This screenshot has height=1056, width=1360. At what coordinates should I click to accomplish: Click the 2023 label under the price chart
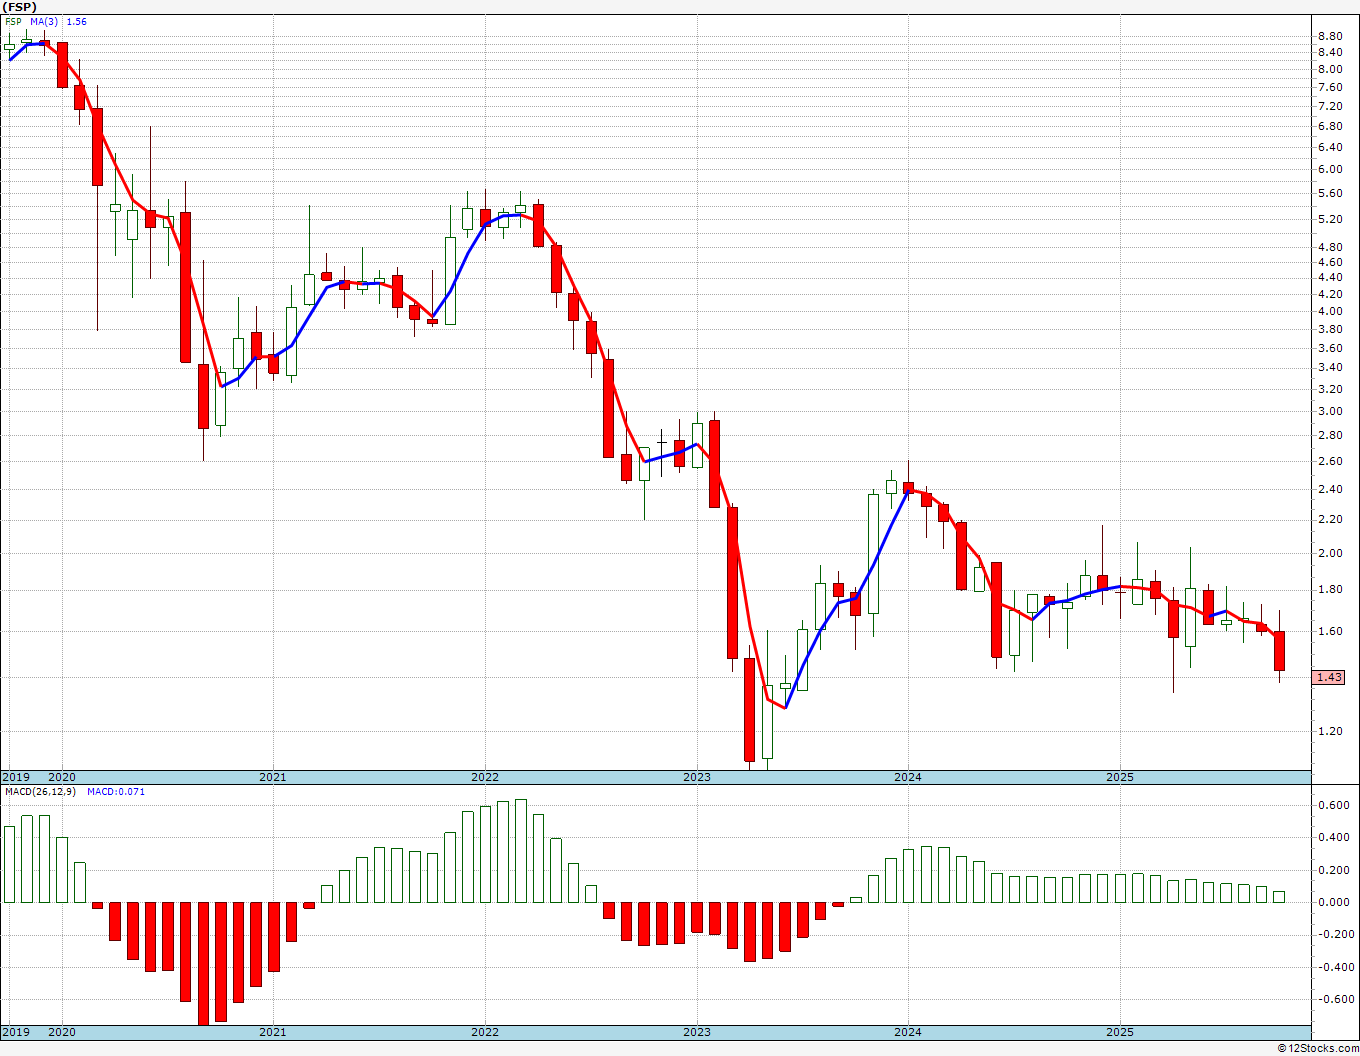click(x=696, y=777)
